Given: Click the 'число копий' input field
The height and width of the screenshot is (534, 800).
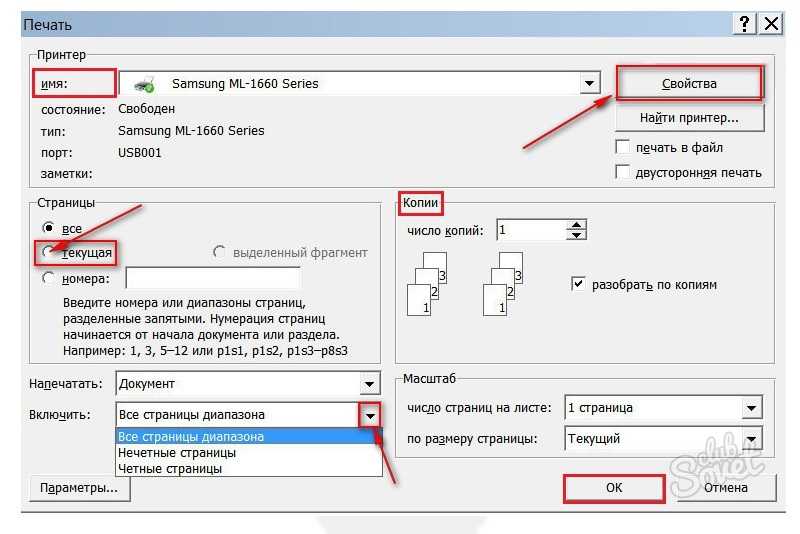Looking at the screenshot, I should point(532,230).
